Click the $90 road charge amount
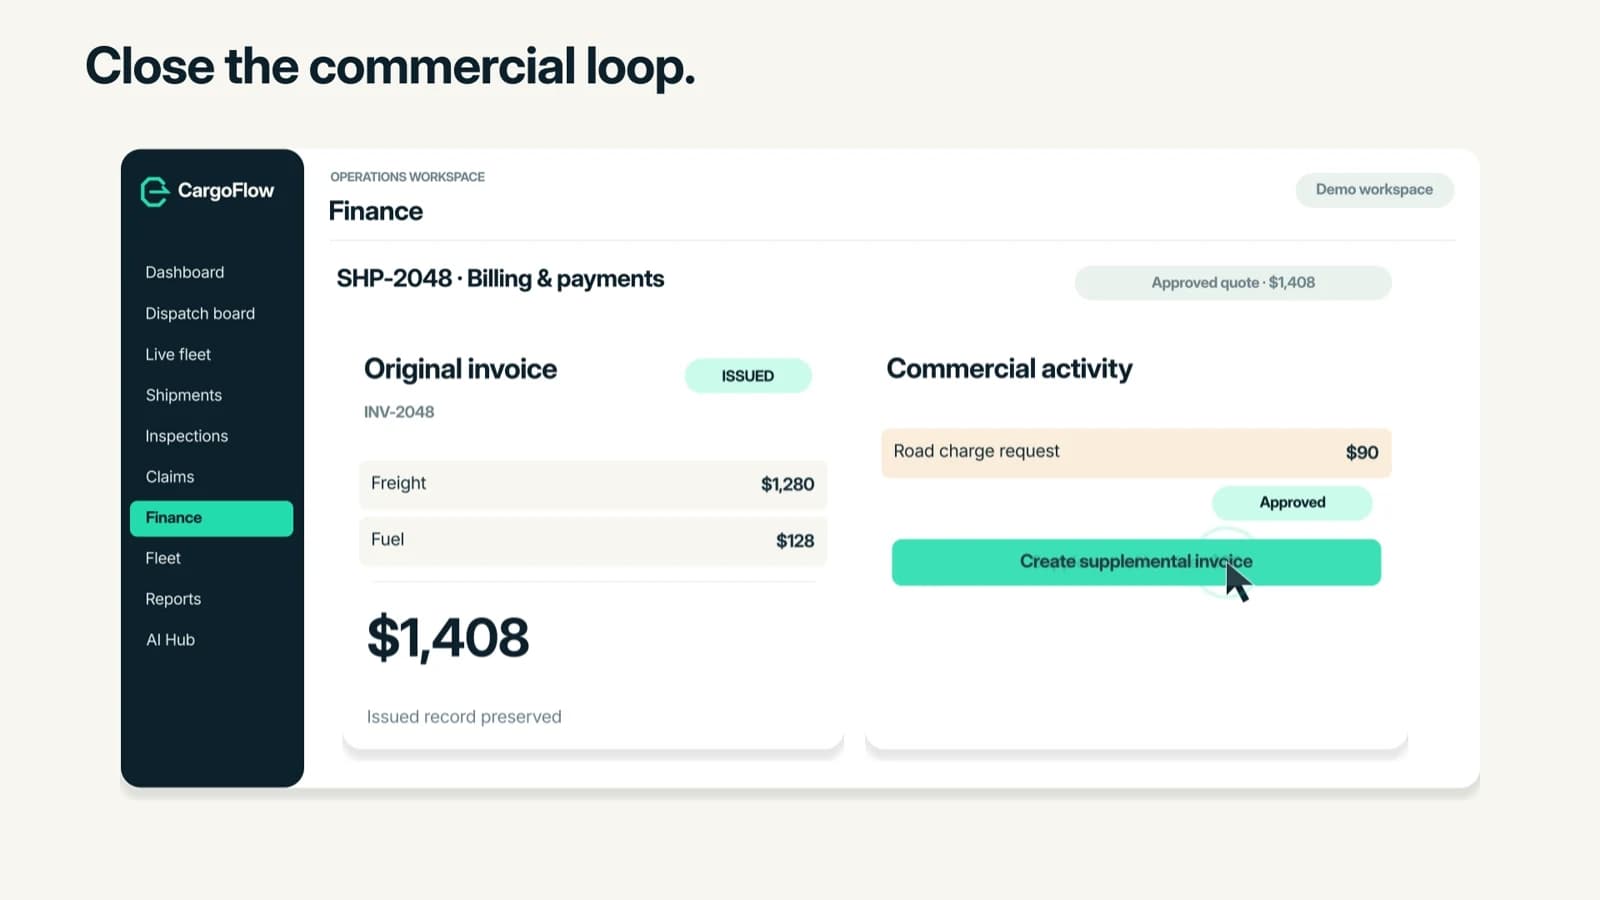The width and height of the screenshot is (1600, 900). pos(1362,452)
